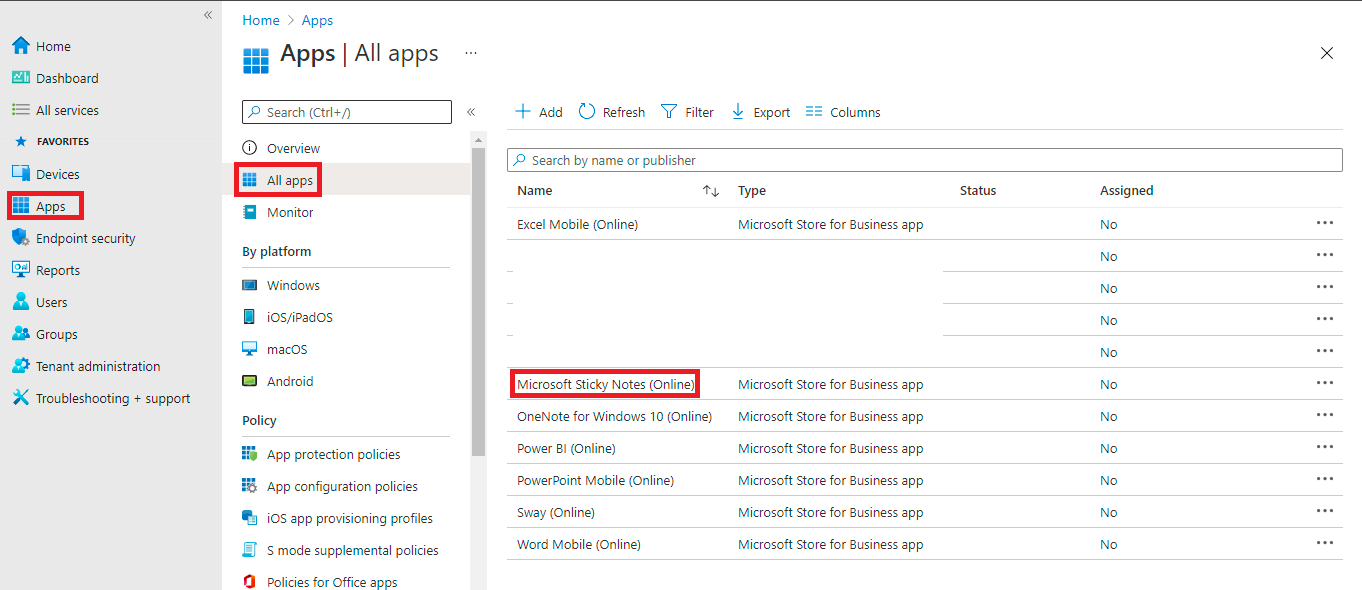Image resolution: width=1362 pixels, height=590 pixels.
Task: Click the App protection policies icon
Action: 250,454
